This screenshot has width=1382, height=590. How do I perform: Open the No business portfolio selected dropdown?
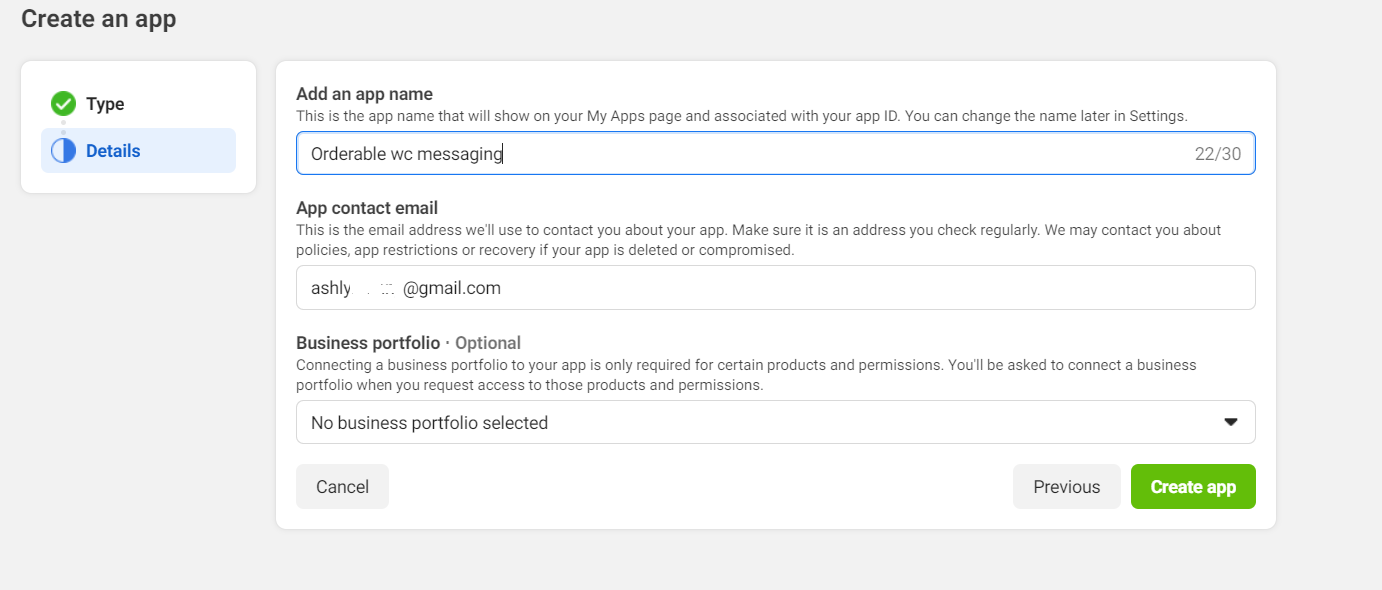pos(775,422)
